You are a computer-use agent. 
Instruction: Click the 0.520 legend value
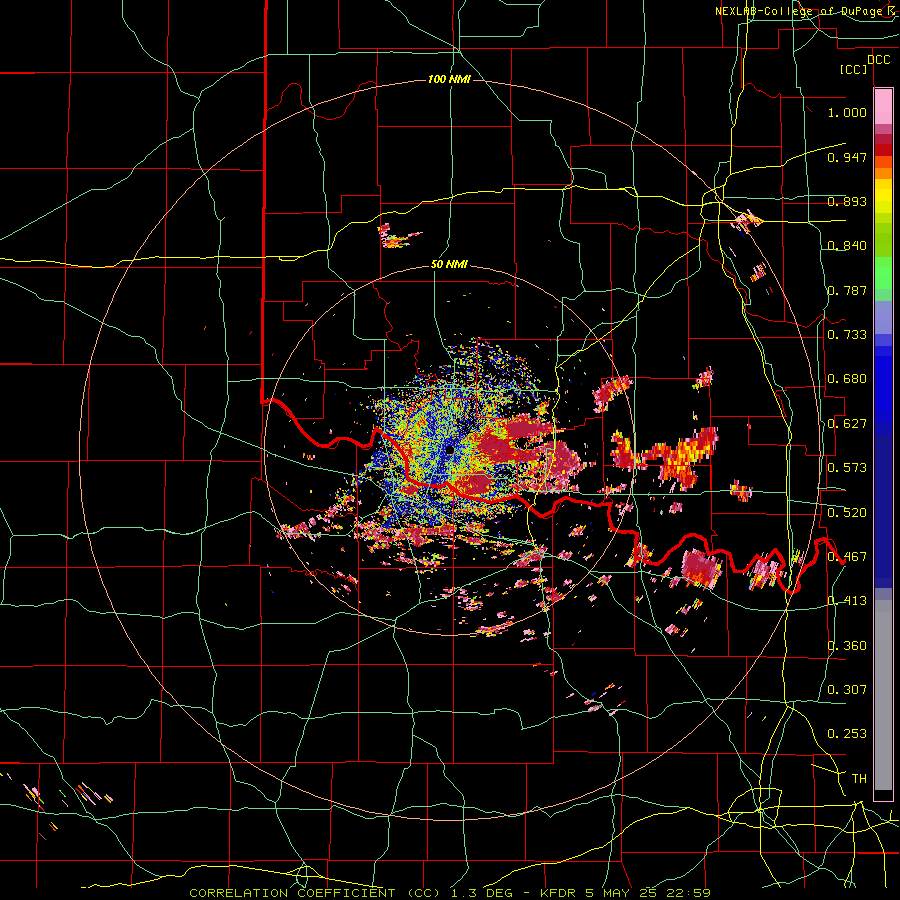pos(847,513)
